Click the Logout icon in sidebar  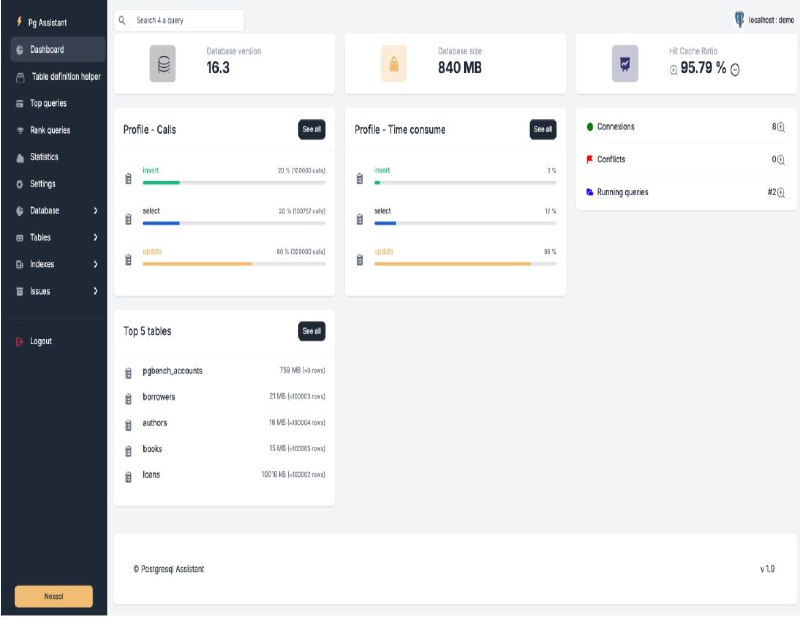(x=19, y=341)
